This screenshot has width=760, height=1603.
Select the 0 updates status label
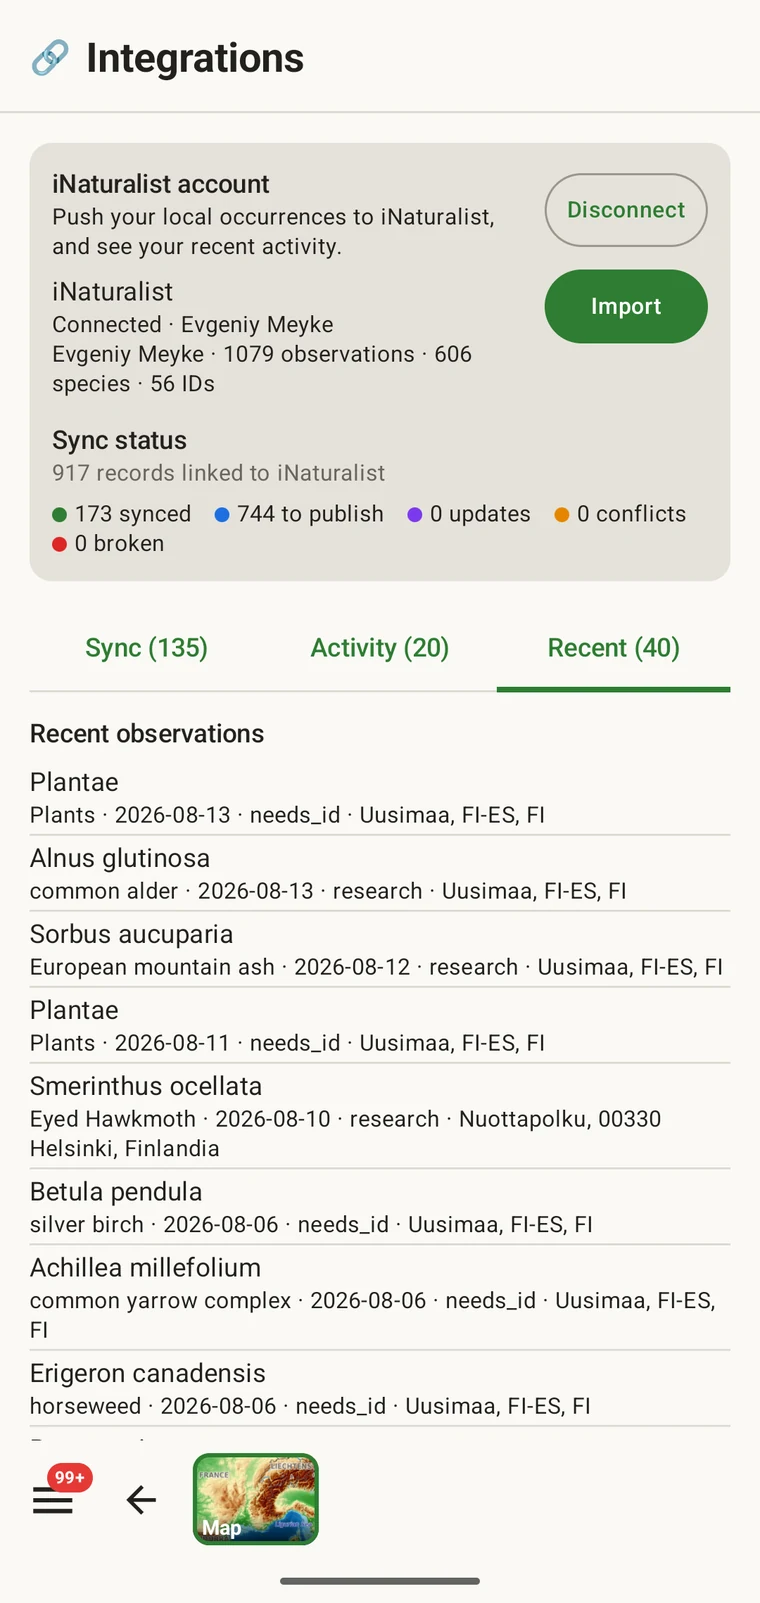tap(480, 514)
